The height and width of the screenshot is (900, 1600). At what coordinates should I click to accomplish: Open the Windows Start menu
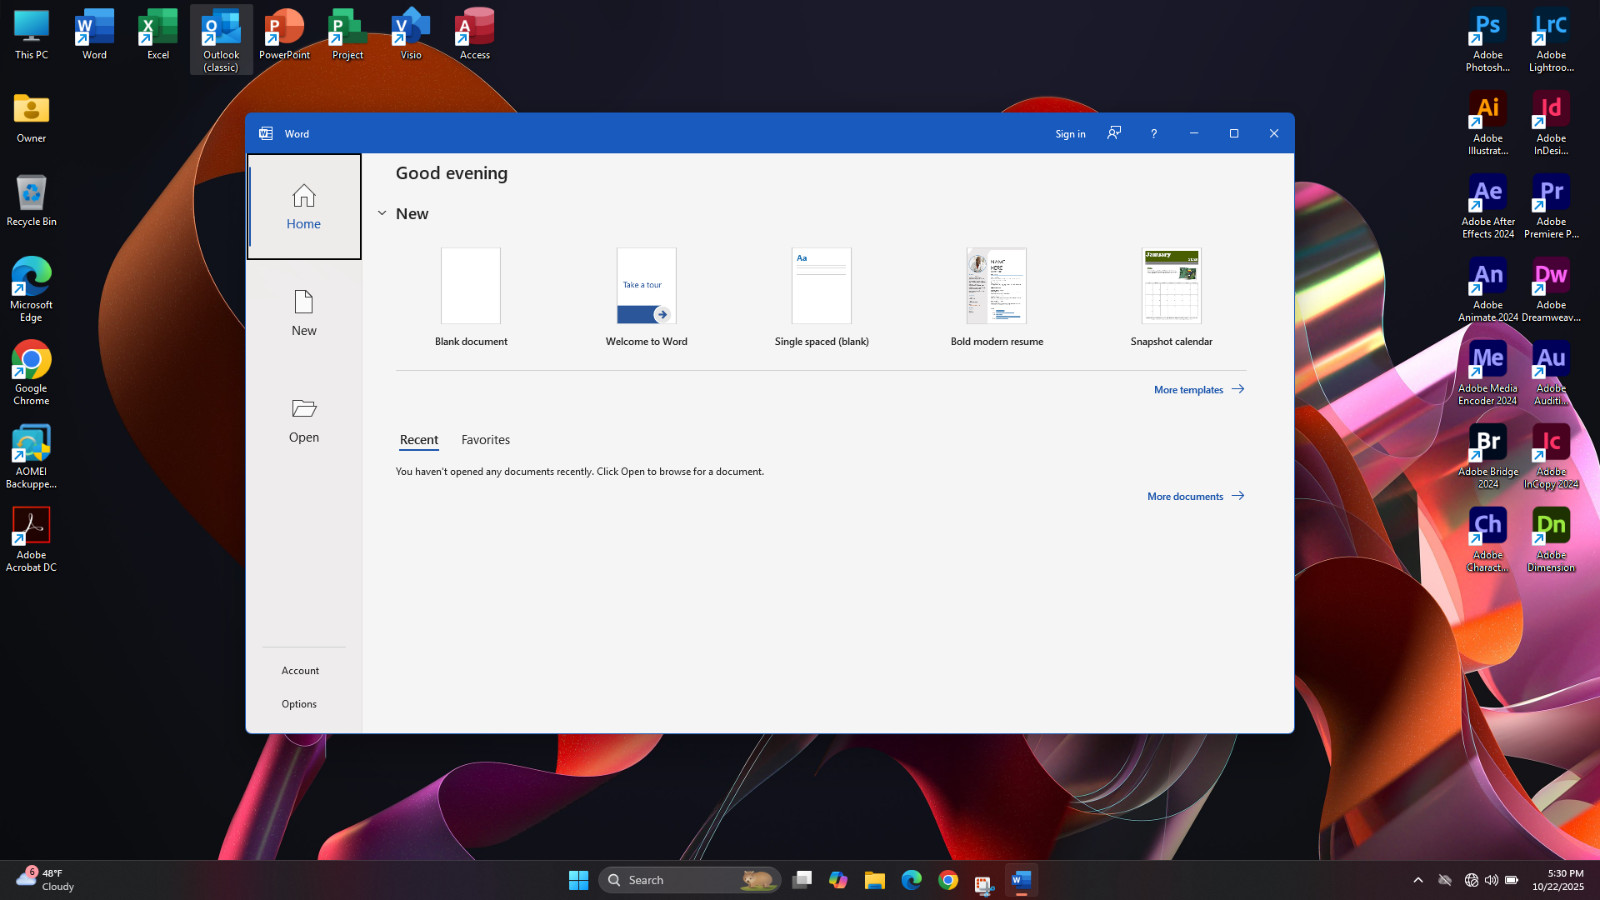pos(578,880)
